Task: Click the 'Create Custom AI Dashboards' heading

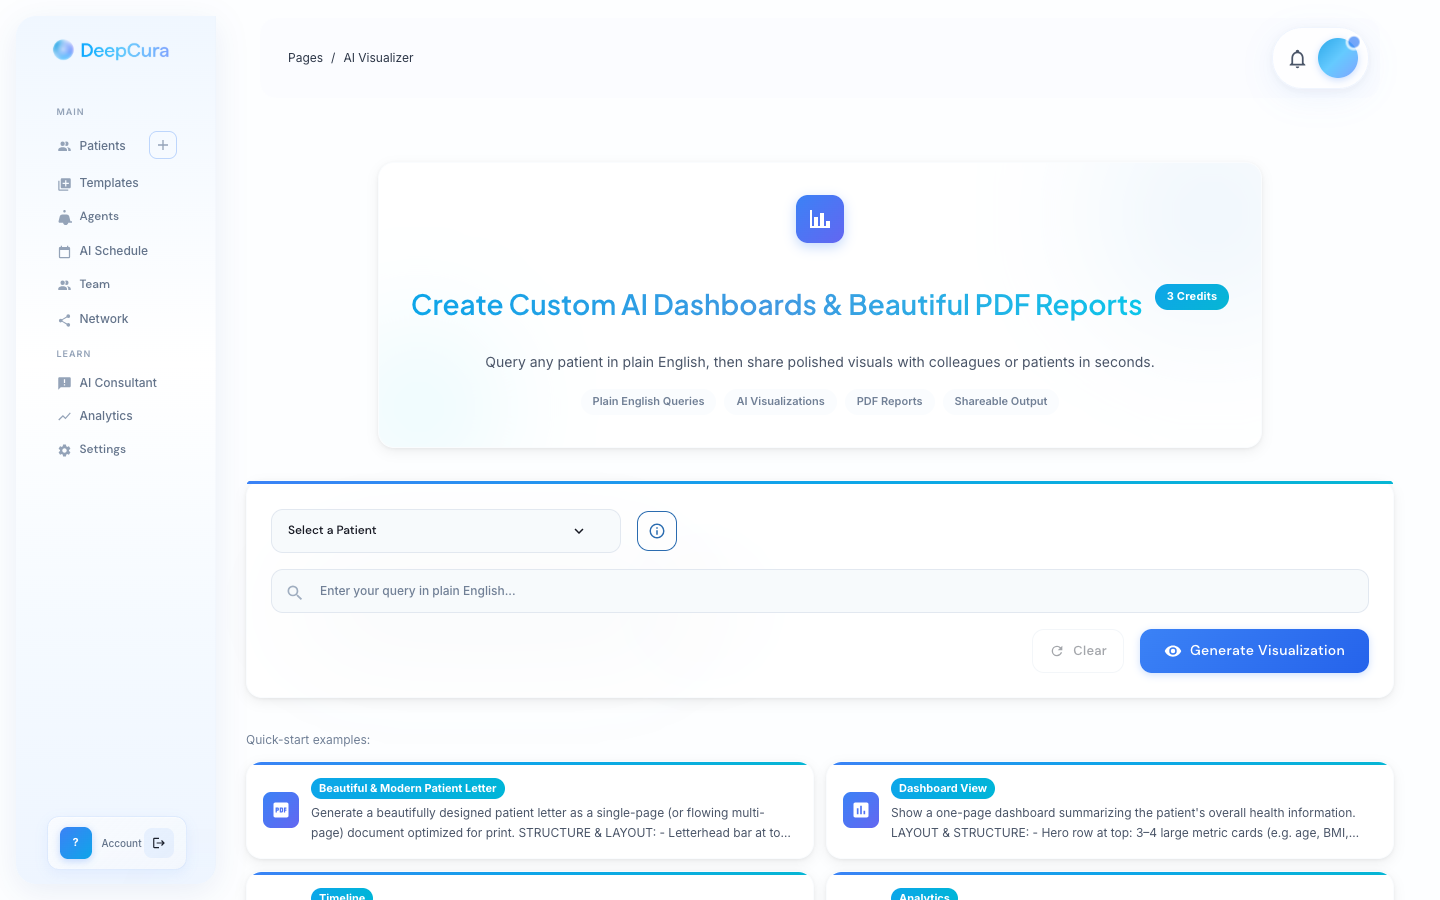Action: coord(776,305)
